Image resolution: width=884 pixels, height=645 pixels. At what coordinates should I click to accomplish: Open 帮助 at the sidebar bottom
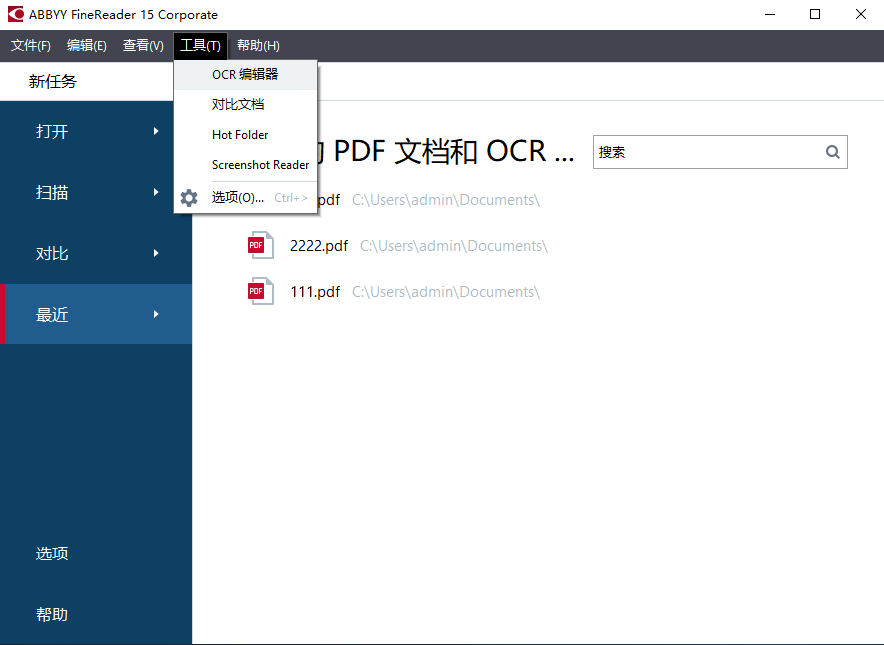click(x=51, y=614)
